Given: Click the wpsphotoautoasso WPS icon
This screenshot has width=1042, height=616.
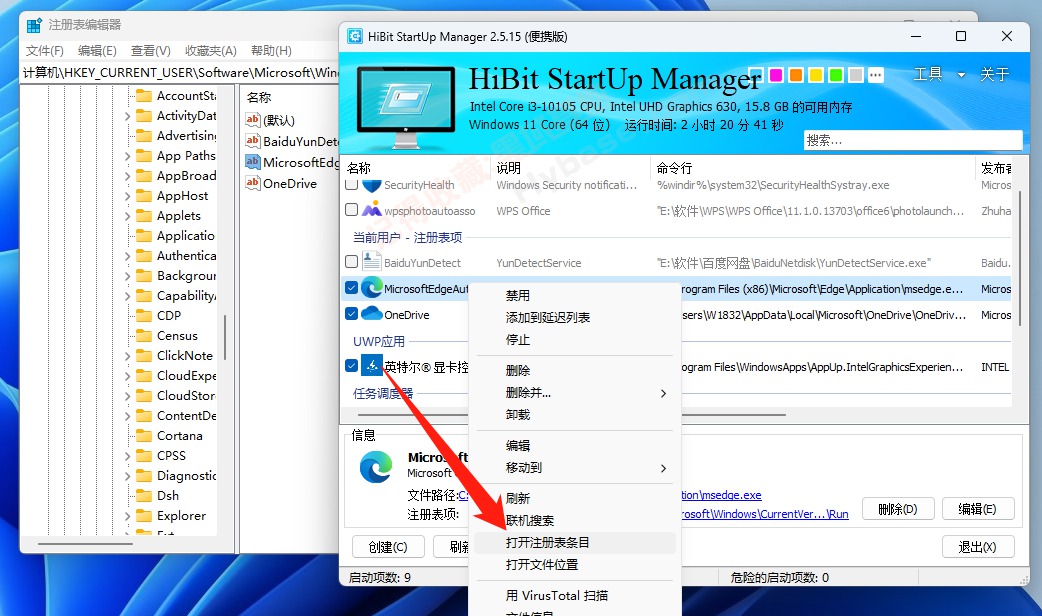Looking at the screenshot, I should coord(371,210).
